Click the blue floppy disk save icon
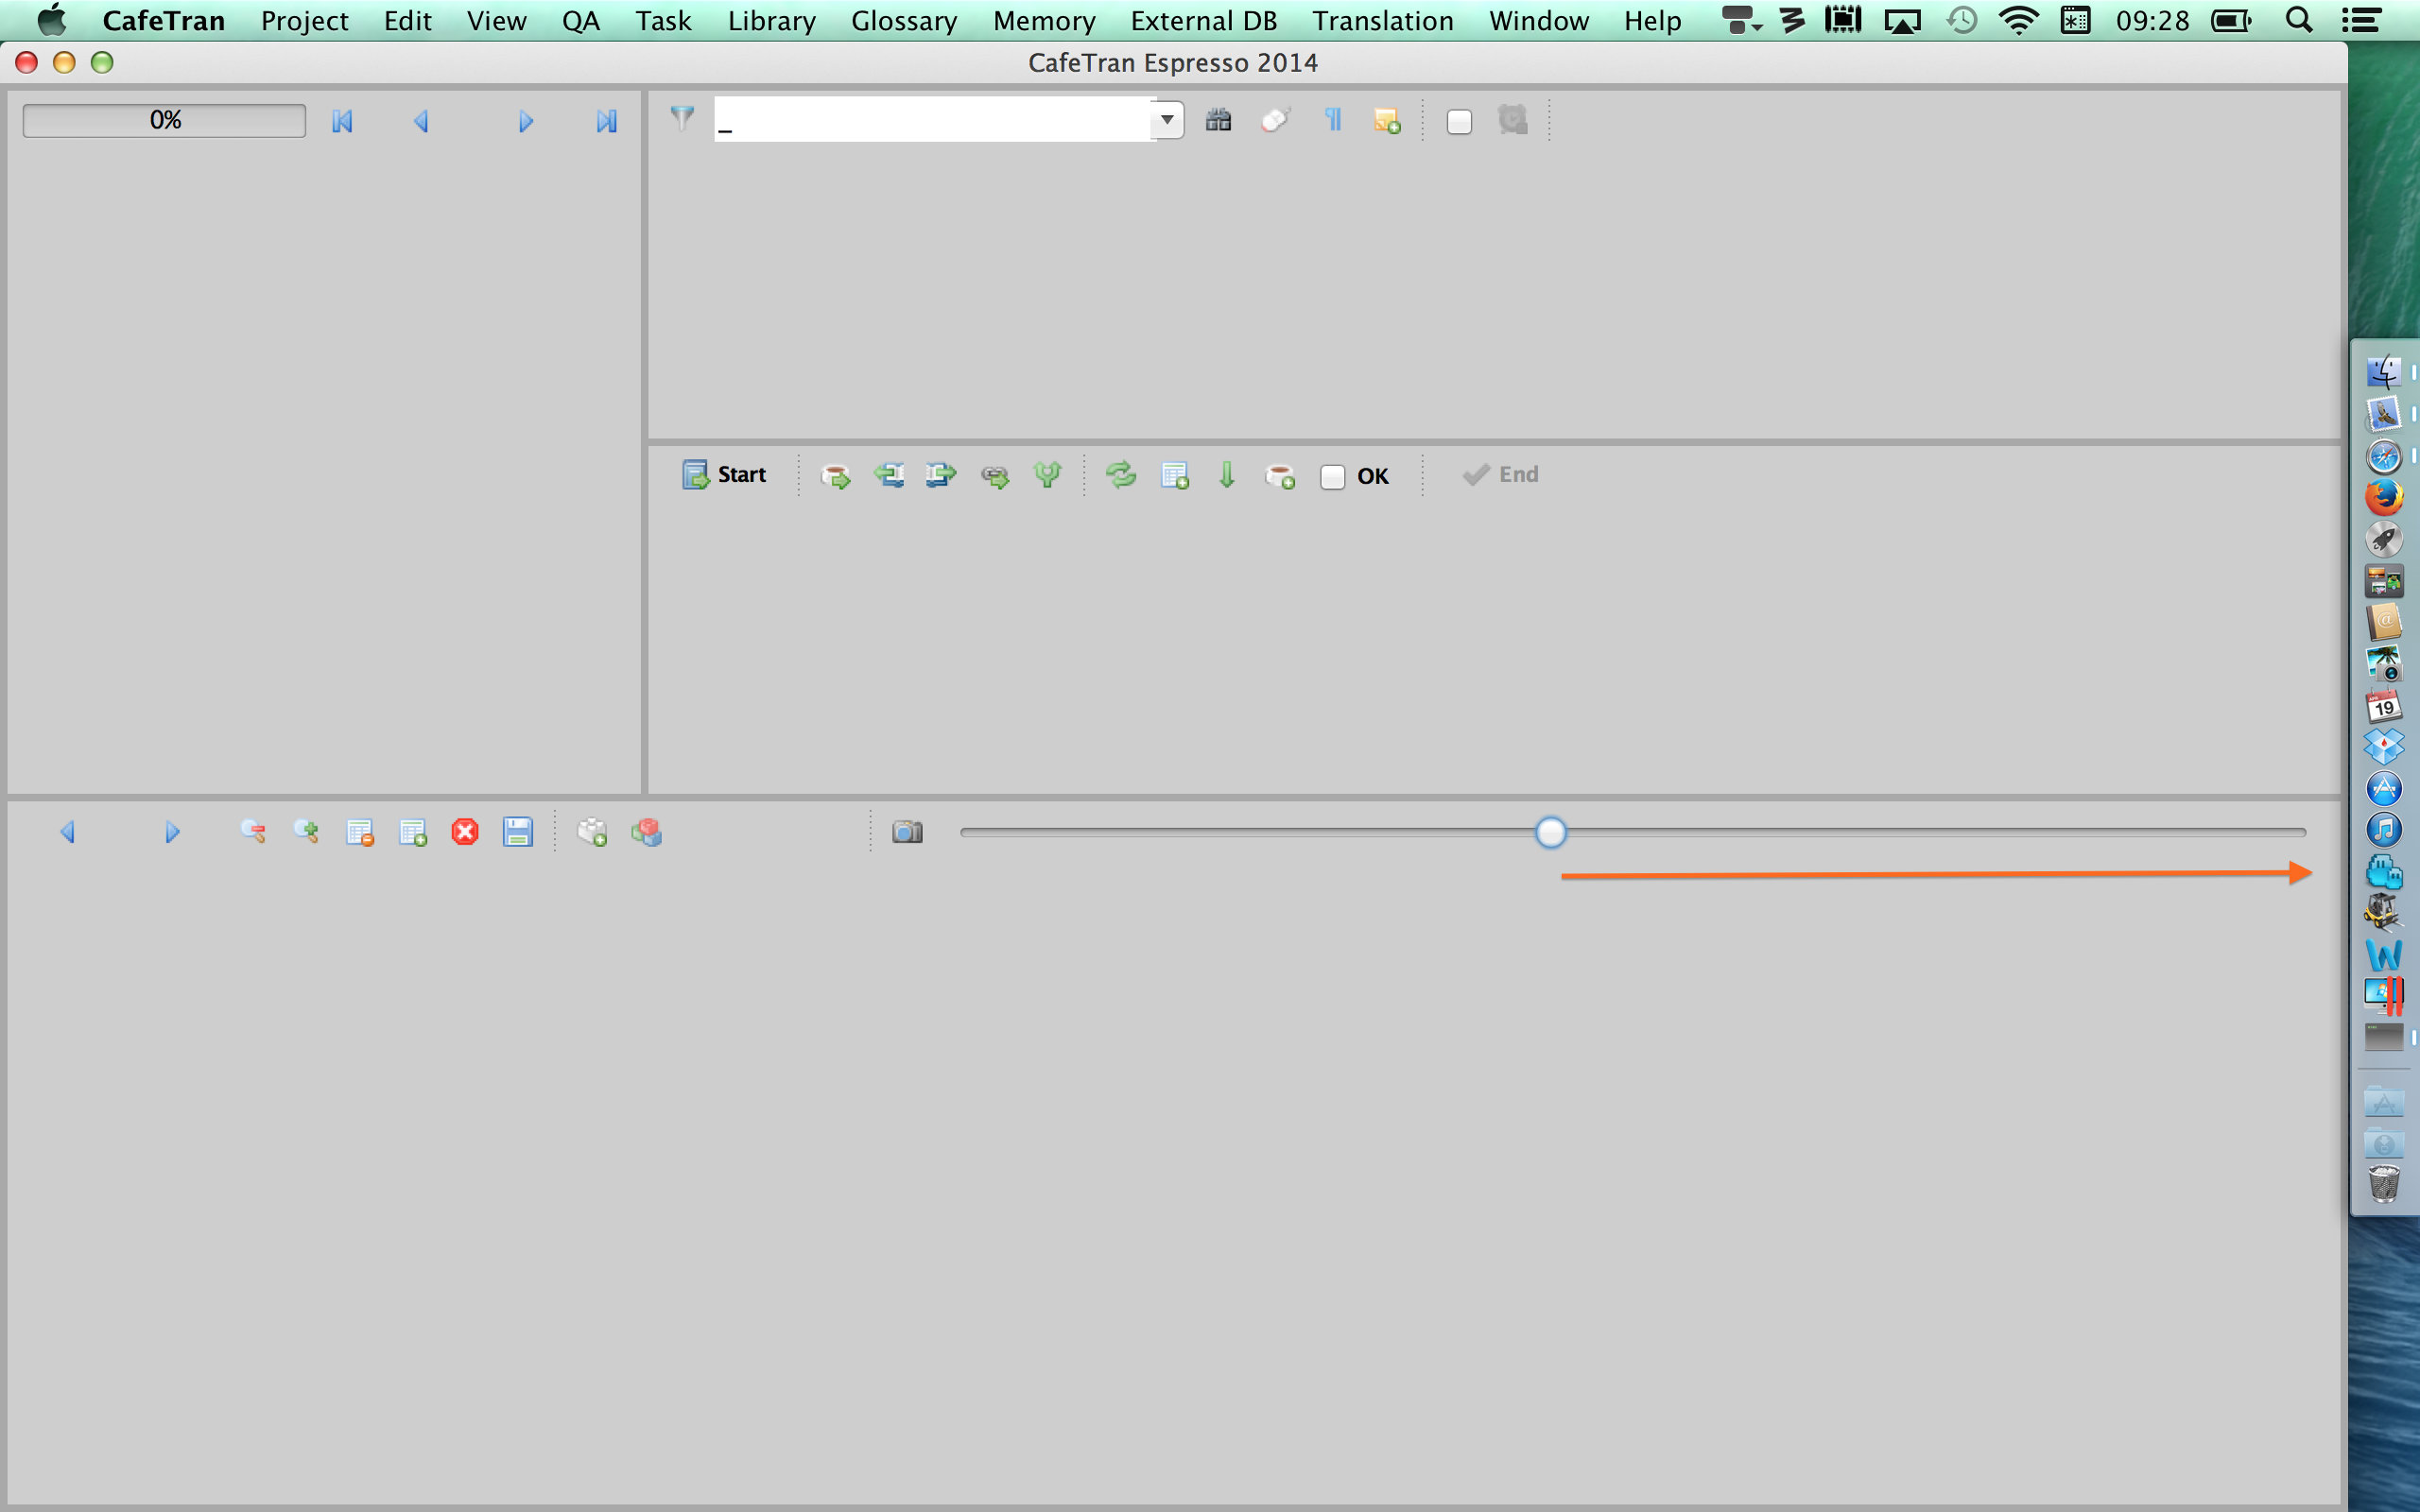Viewport: 2420px width, 1512px height. point(517,832)
